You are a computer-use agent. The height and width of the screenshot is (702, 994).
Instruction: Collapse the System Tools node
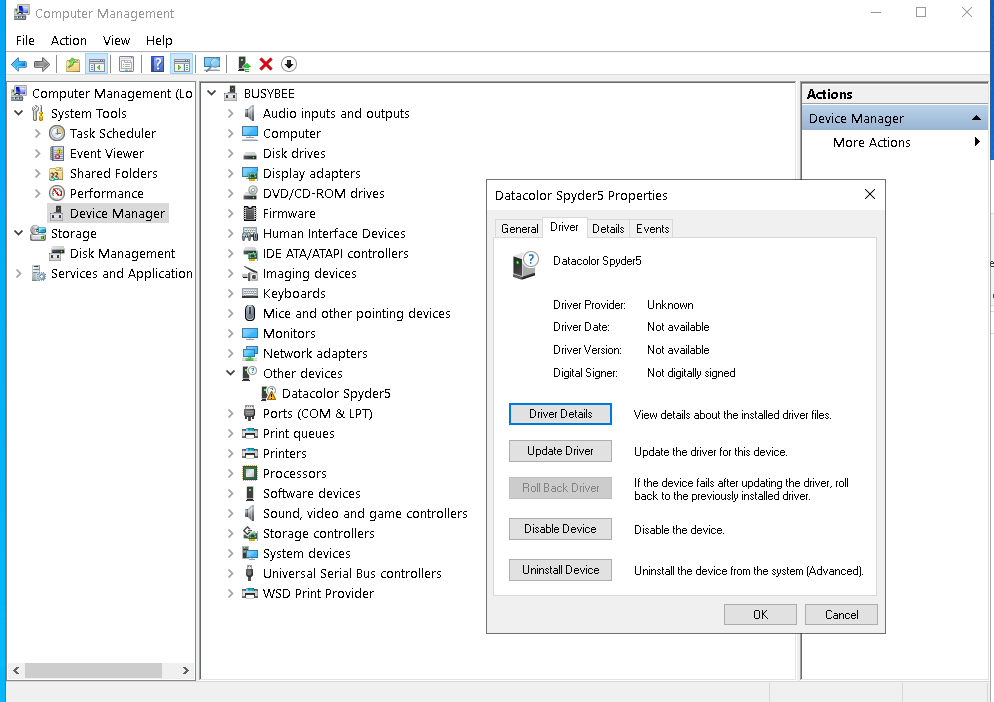click(18, 113)
